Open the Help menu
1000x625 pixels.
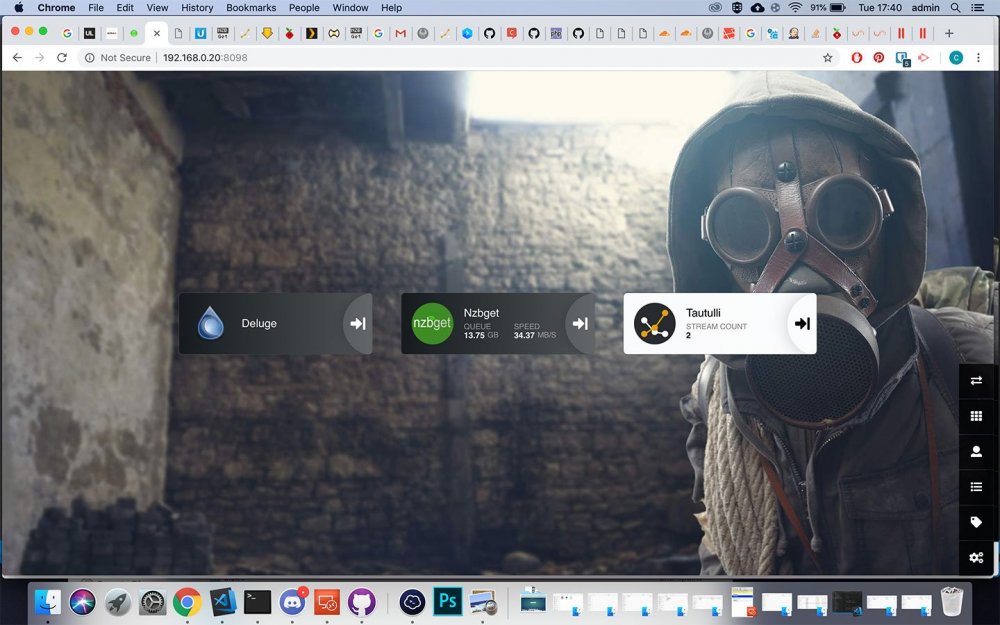pyautogui.click(x=392, y=8)
